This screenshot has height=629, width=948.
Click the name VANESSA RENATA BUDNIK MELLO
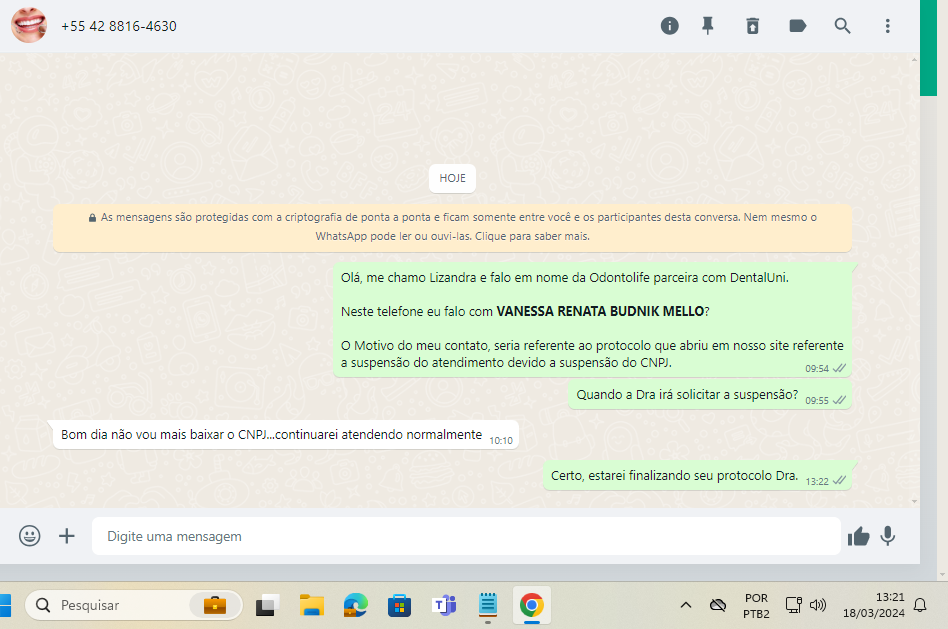(x=600, y=311)
